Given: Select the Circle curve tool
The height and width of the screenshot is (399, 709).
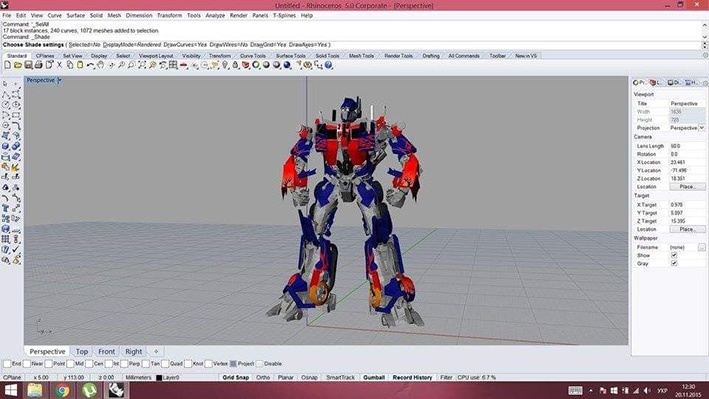Looking at the screenshot, I should [x=5, y=104].
